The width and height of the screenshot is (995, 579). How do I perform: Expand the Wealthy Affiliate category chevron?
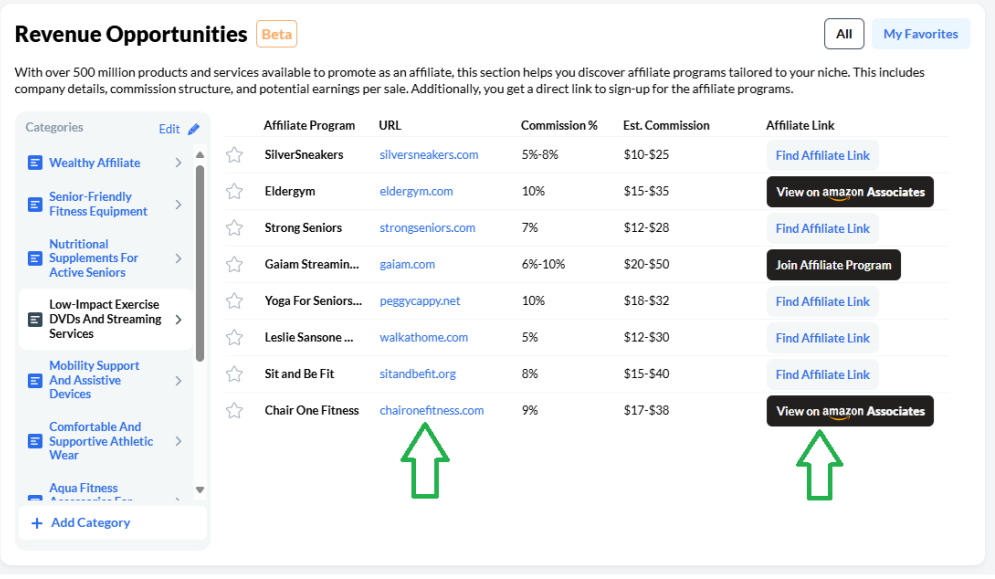(178, 163)
